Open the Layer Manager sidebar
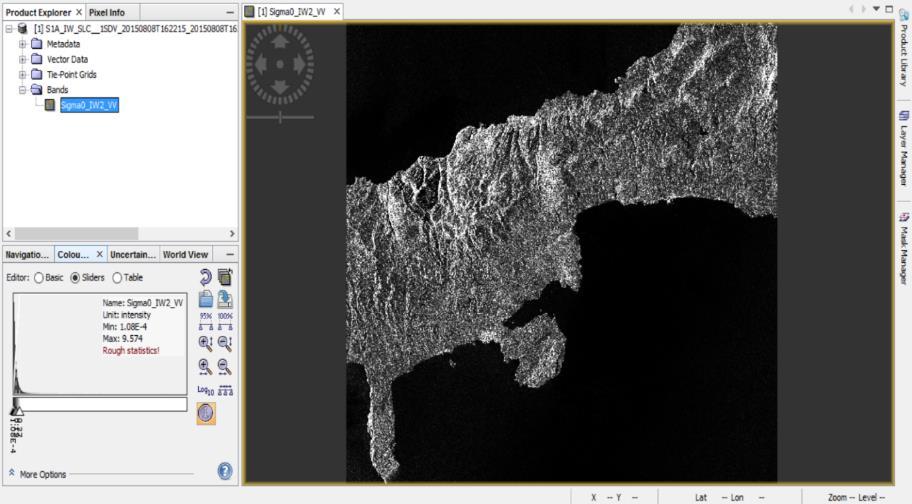 pos(903,148)
